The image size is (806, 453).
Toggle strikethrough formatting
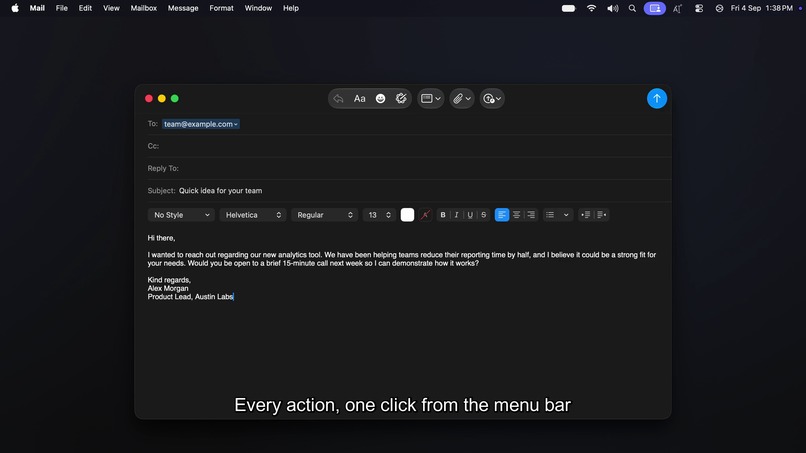483,215
